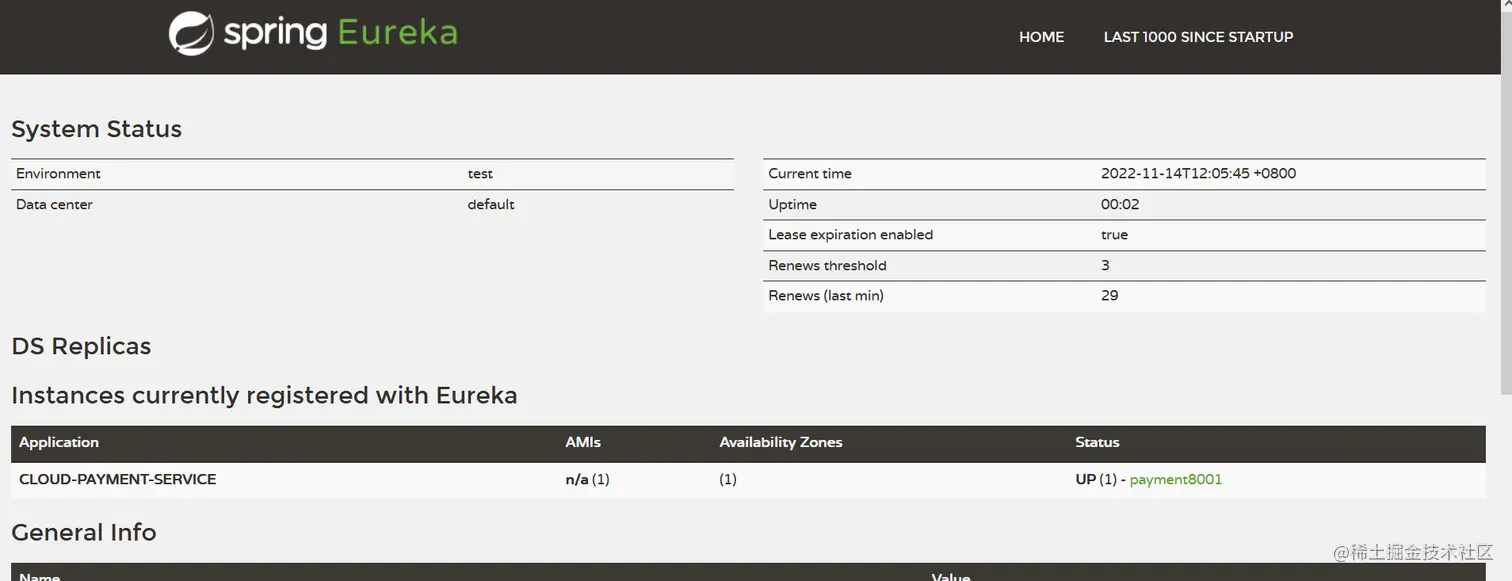
Task: Click the Environment label
Action: tap(58, 173)
